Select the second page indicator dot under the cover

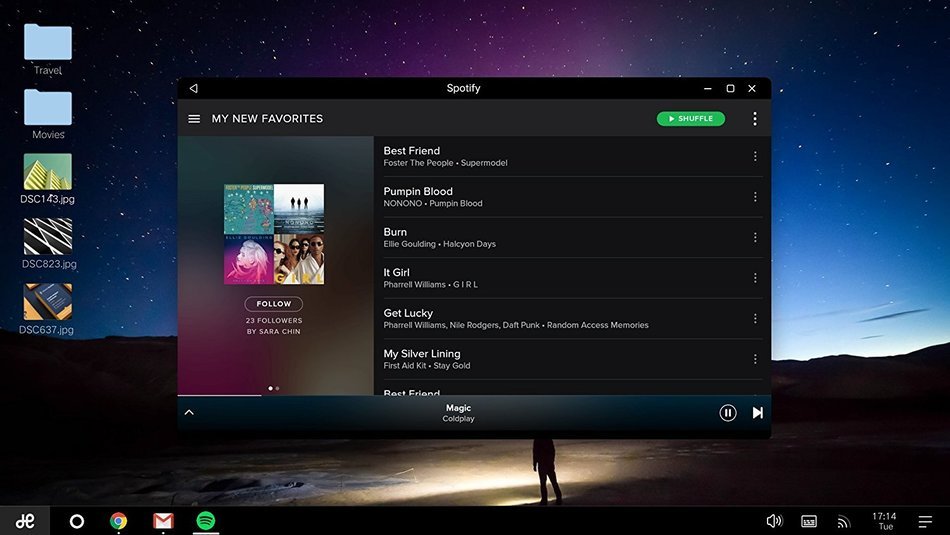point(277,388)
